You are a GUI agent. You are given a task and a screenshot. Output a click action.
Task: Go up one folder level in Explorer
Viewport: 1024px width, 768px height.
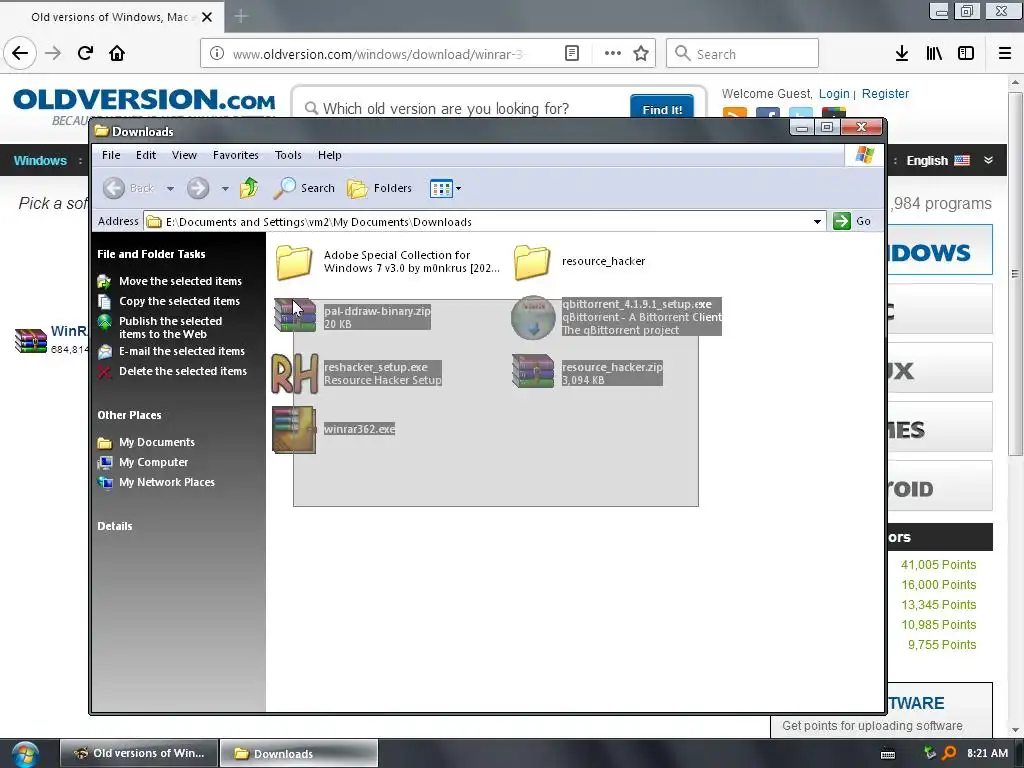[249, 188]
